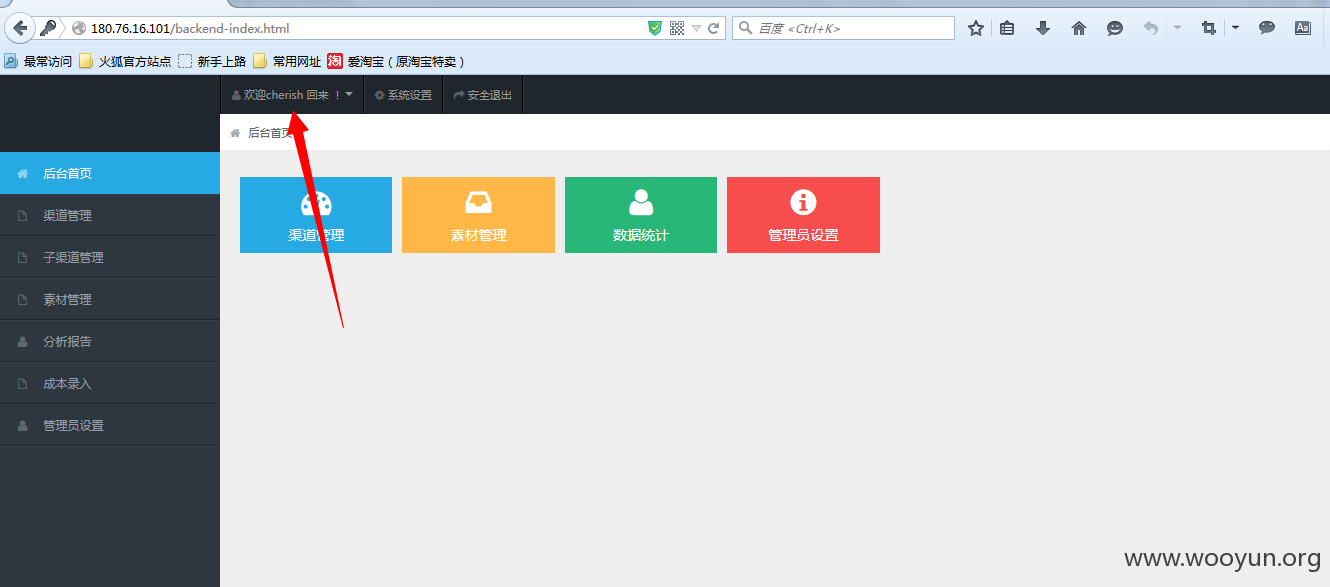Click the search magnifier icon
1330x587 pixels.
click(745, 28)
